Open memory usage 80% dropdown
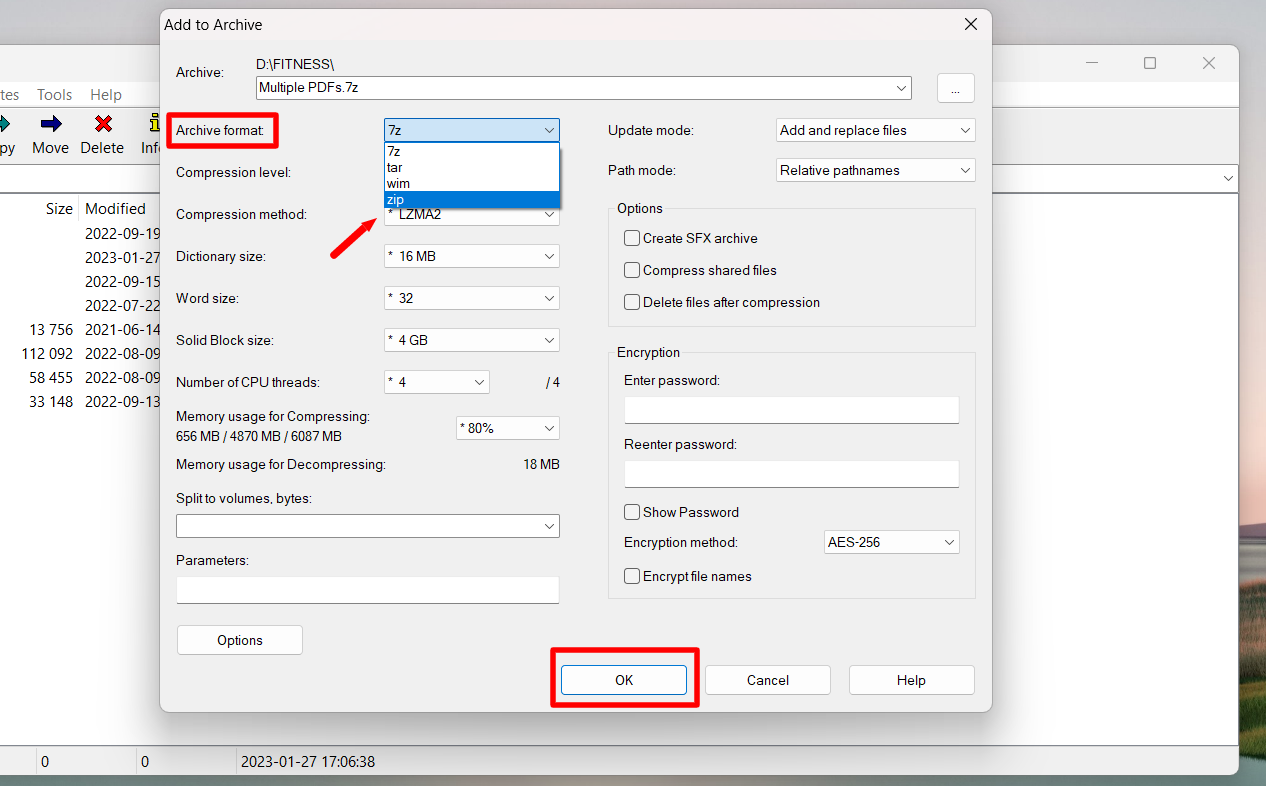 click(x=508, y=428)
